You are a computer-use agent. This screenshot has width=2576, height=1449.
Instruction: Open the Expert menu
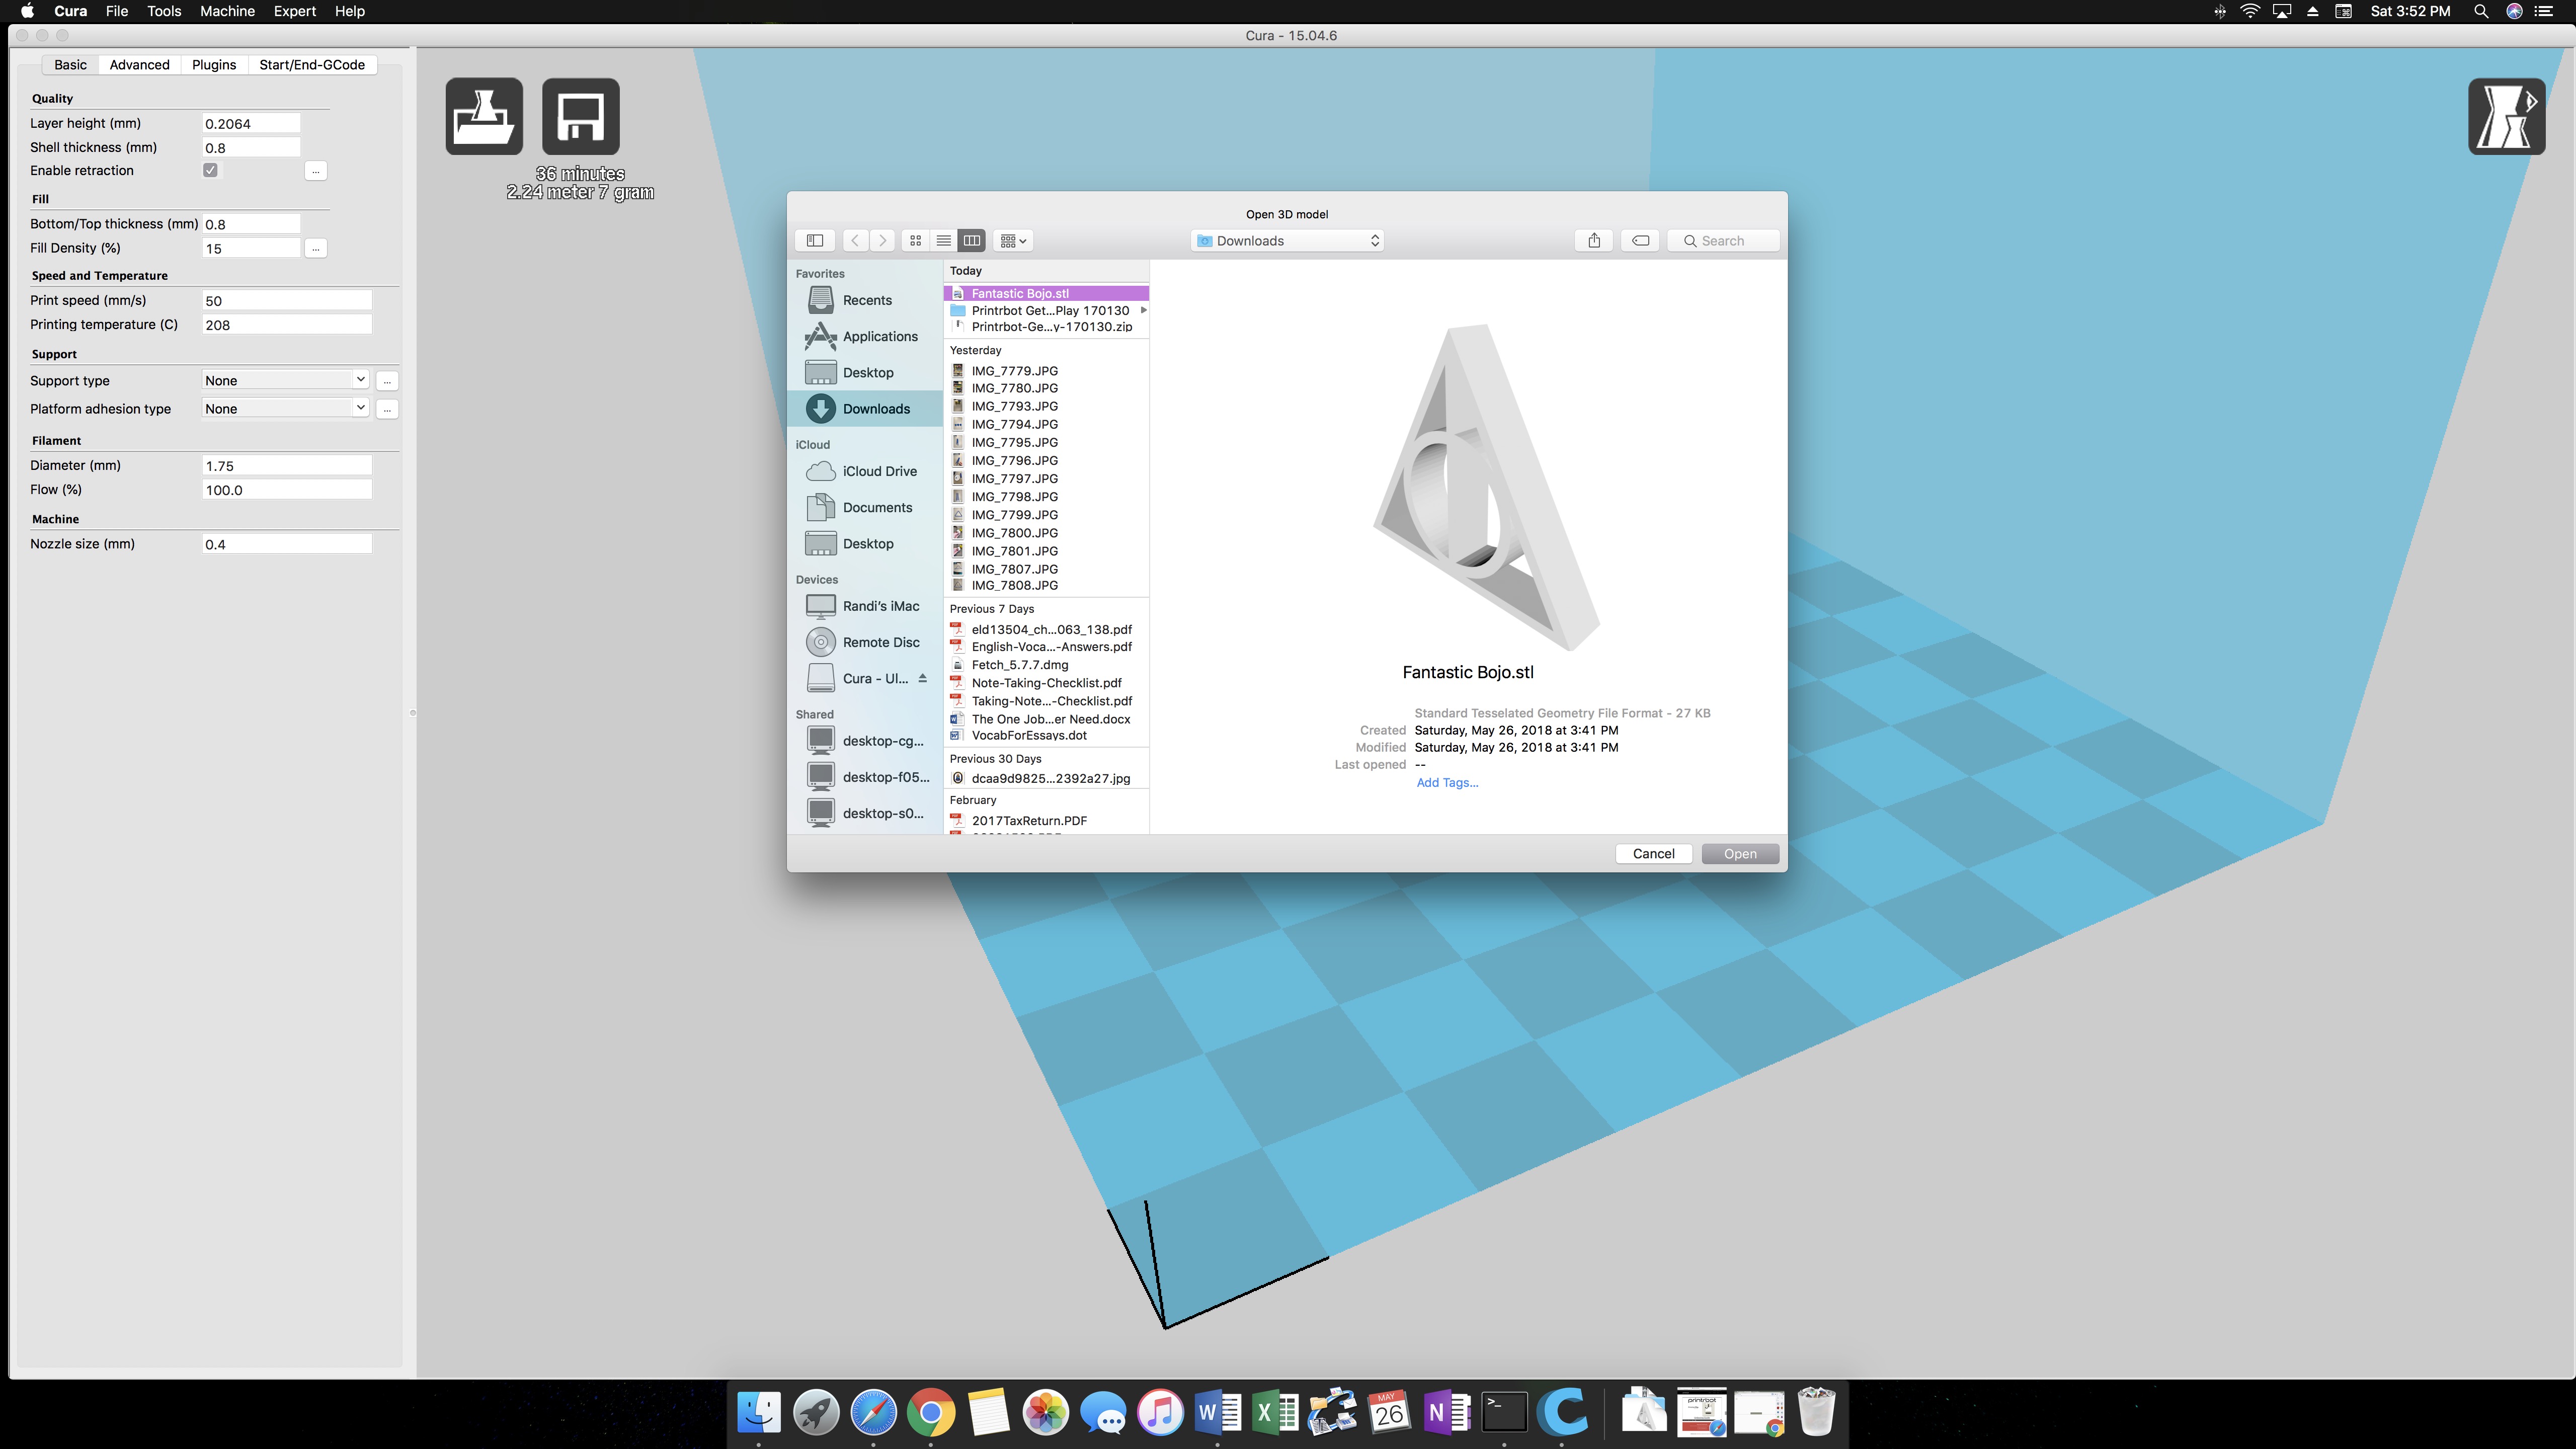pyautogui.click(x=294, y=11)
